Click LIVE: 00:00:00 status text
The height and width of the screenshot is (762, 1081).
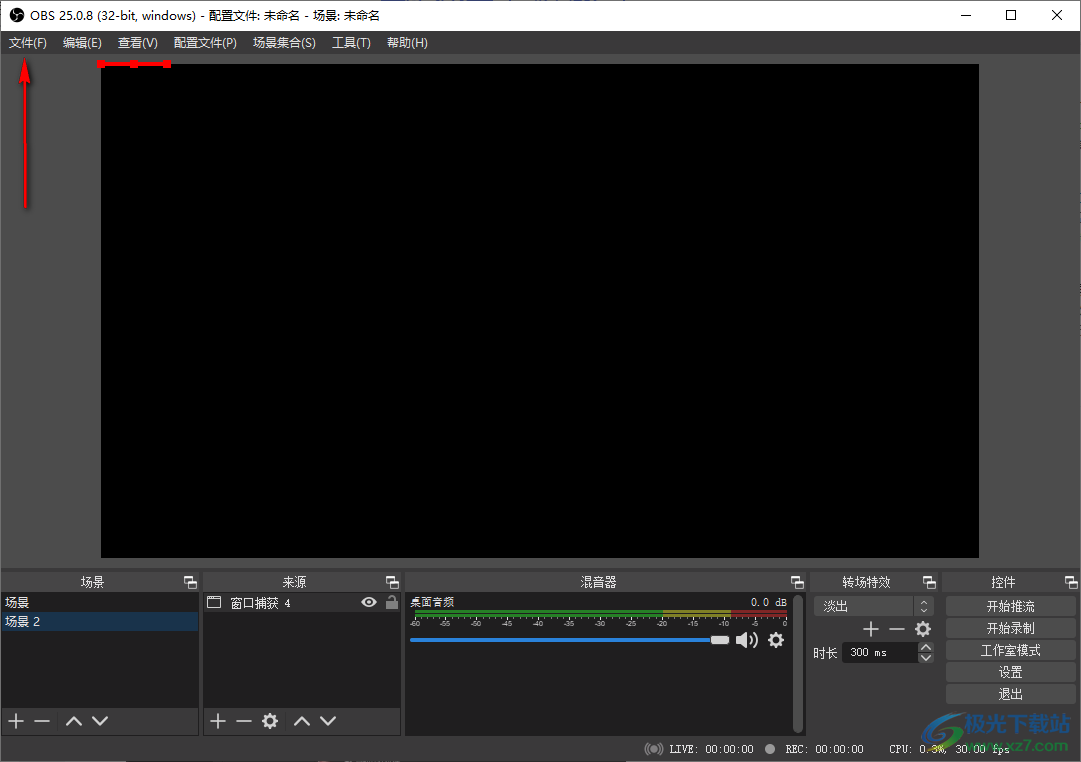click(x=711, y=749)
